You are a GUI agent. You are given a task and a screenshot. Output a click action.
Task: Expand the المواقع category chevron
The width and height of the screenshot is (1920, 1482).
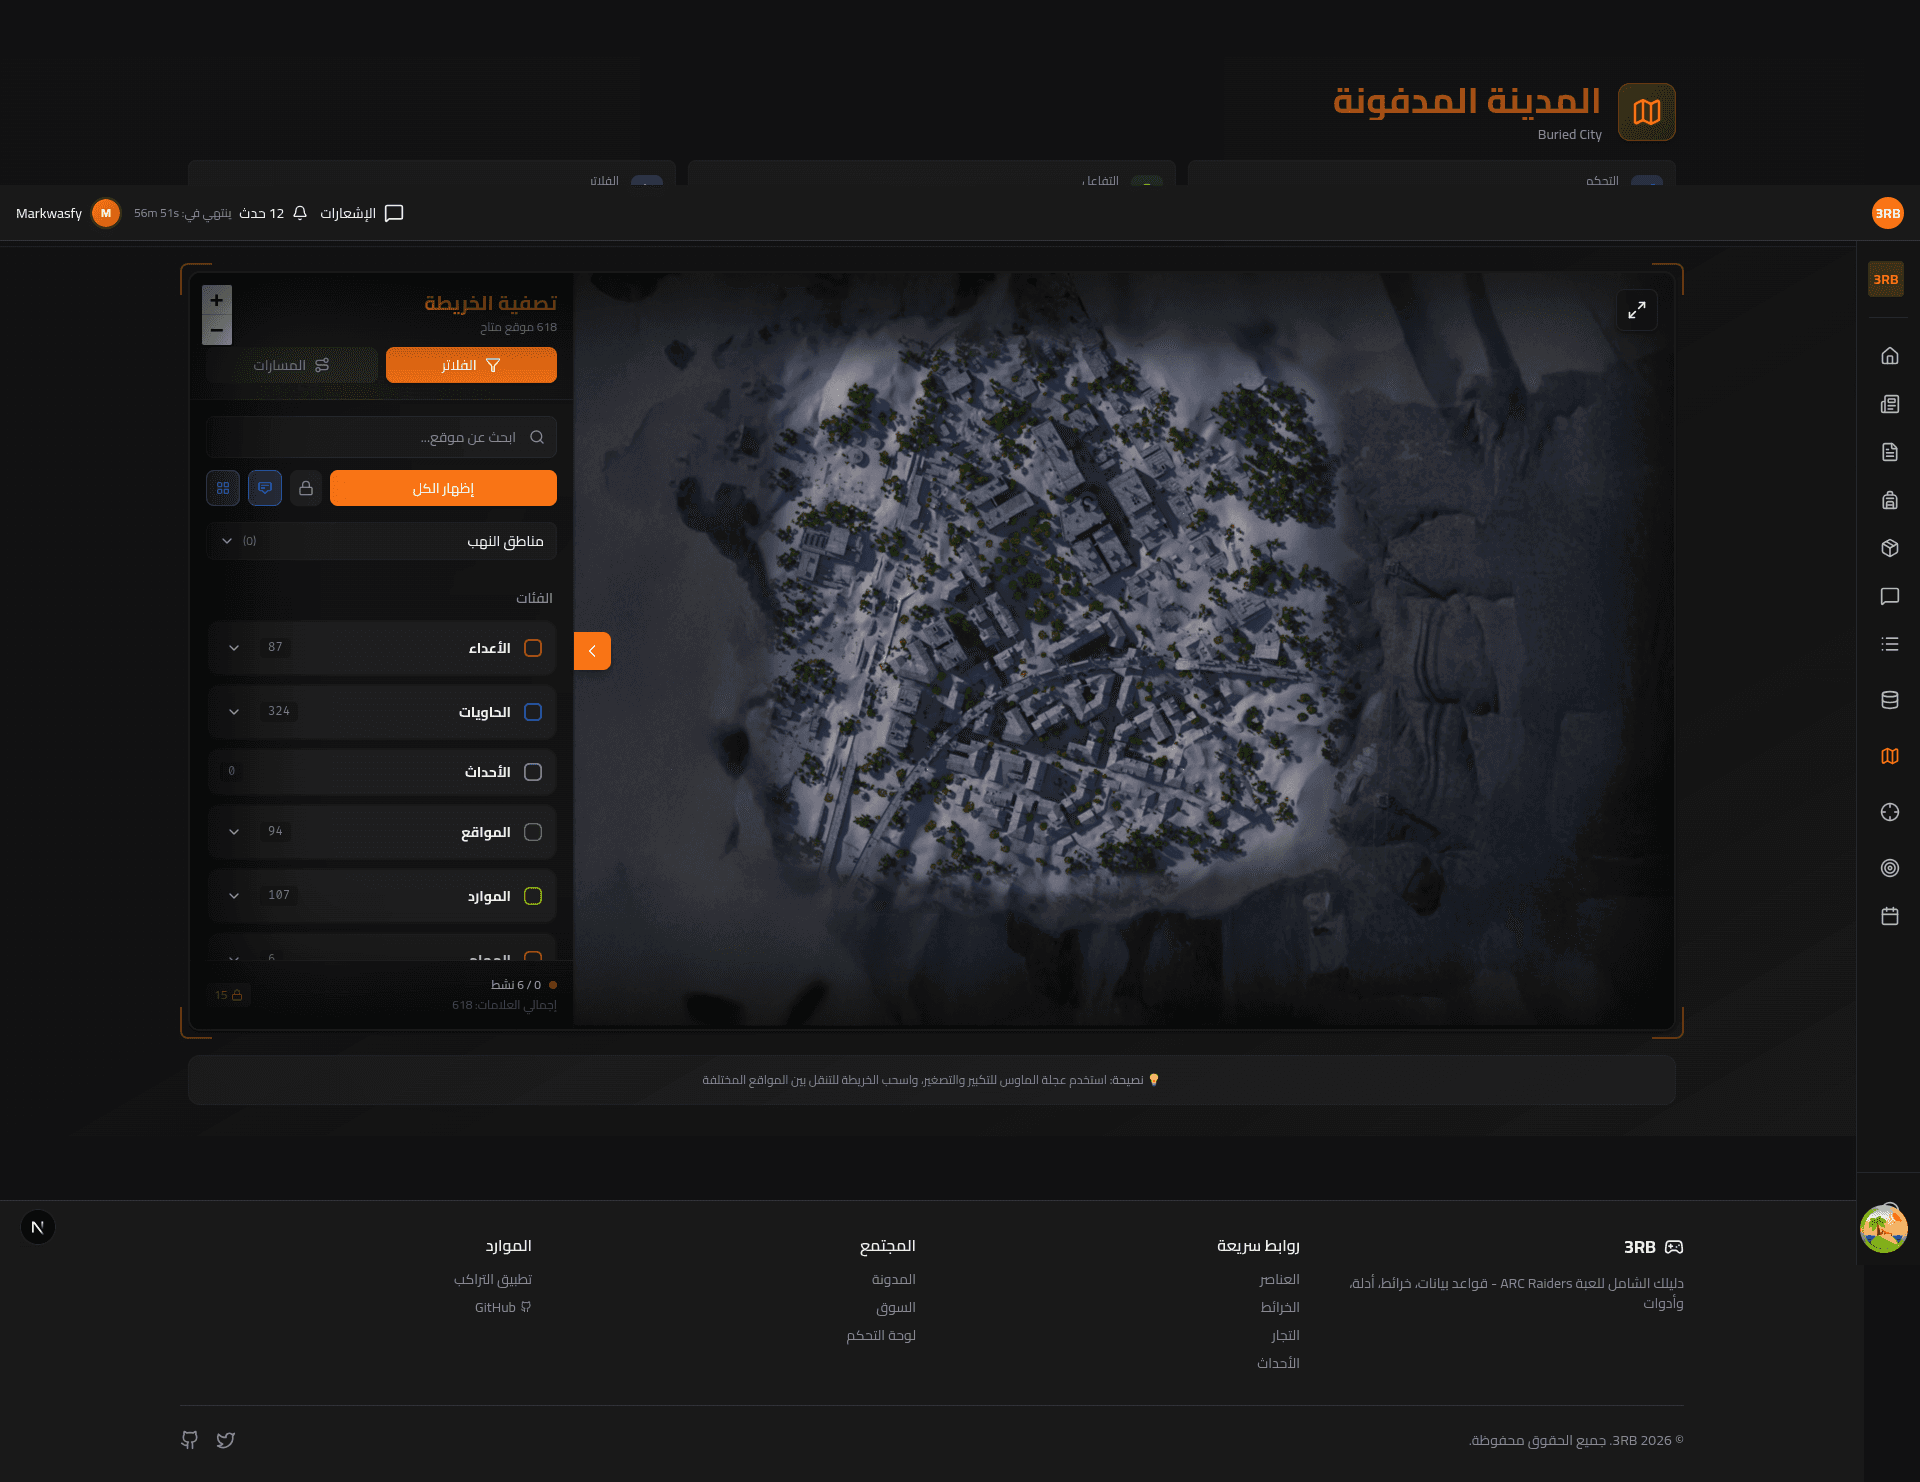click(x=234, y=832)
